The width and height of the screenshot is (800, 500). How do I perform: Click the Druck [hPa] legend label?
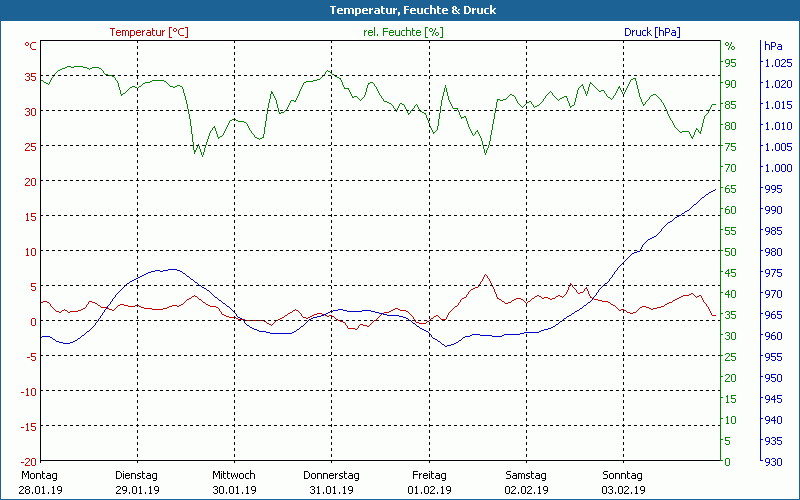coord(652,32)
